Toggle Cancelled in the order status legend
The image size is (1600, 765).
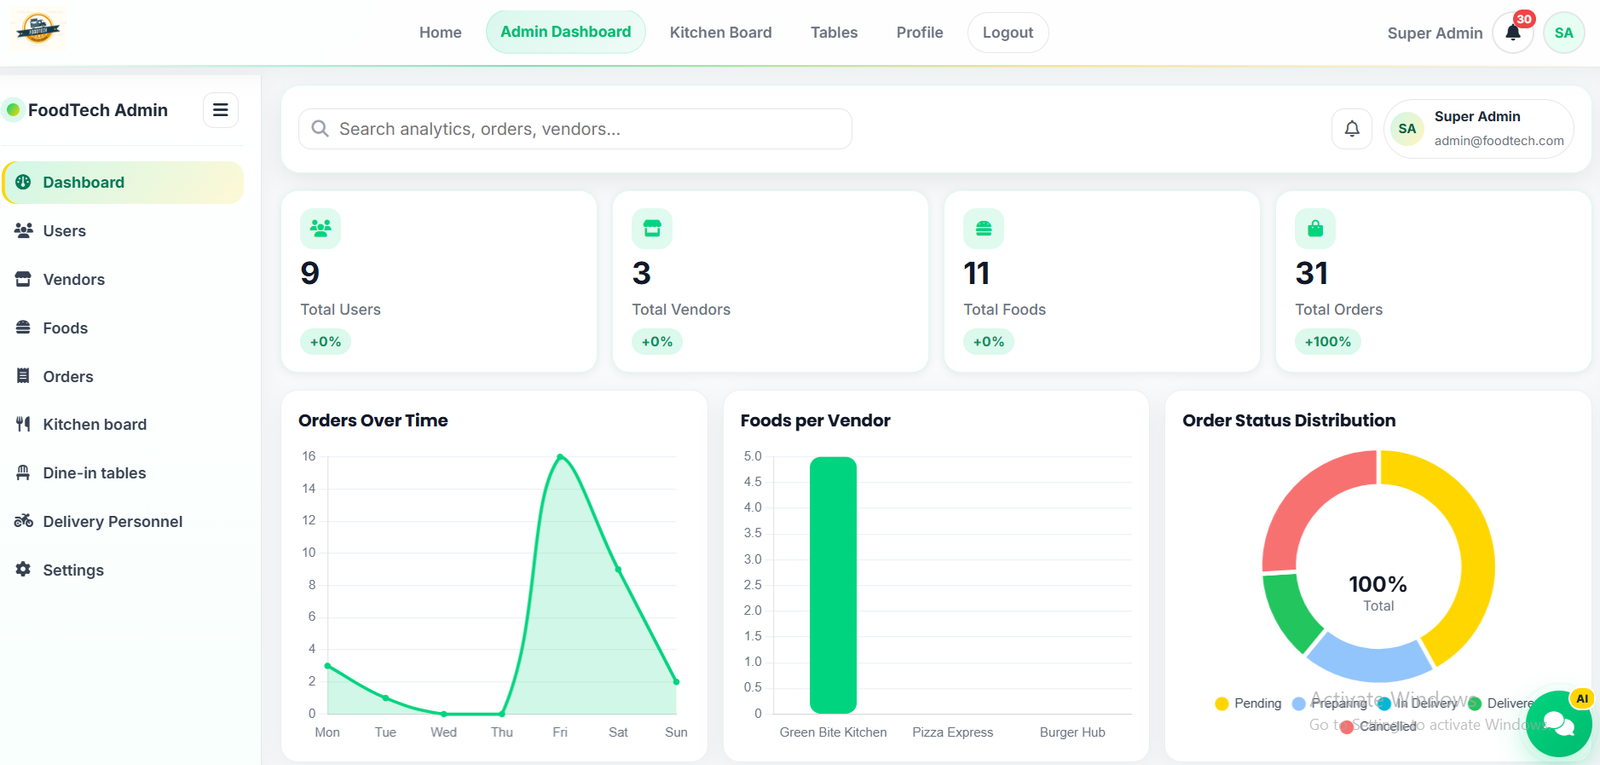(x=1378, y=727)
